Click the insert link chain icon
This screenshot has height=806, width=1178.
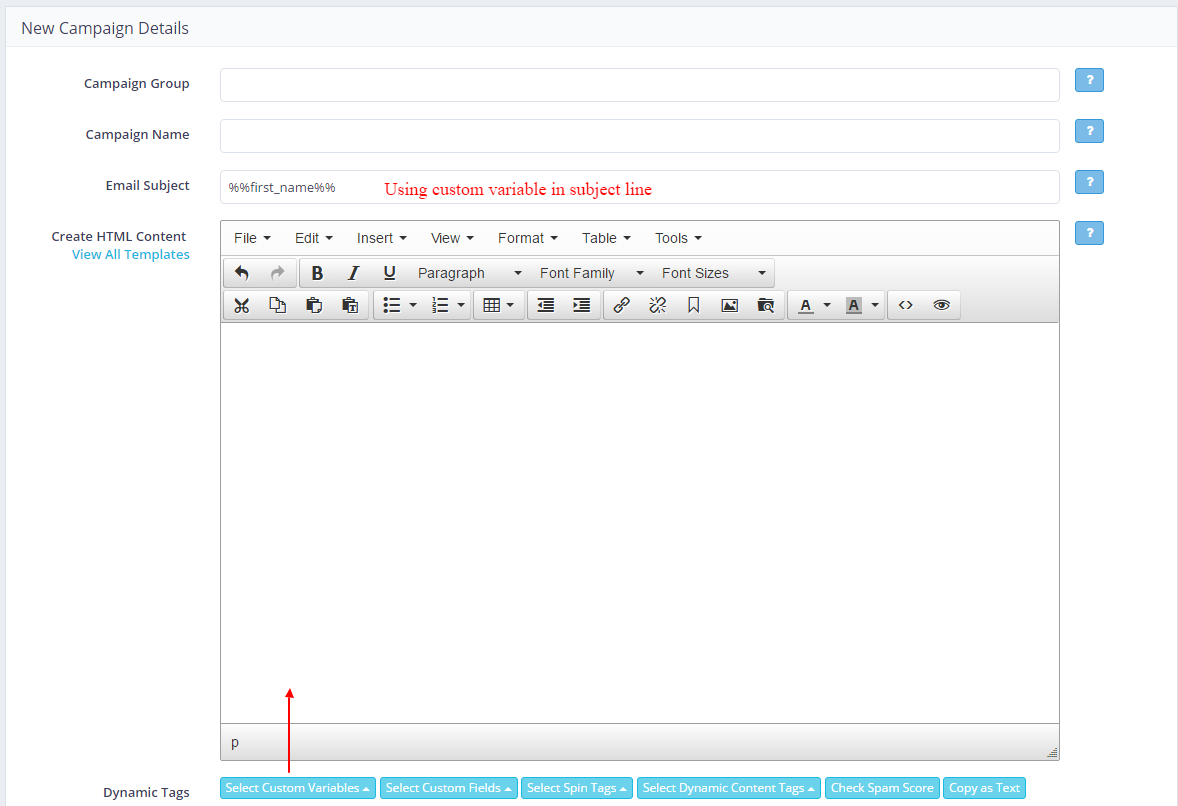[x=621, y=305]
